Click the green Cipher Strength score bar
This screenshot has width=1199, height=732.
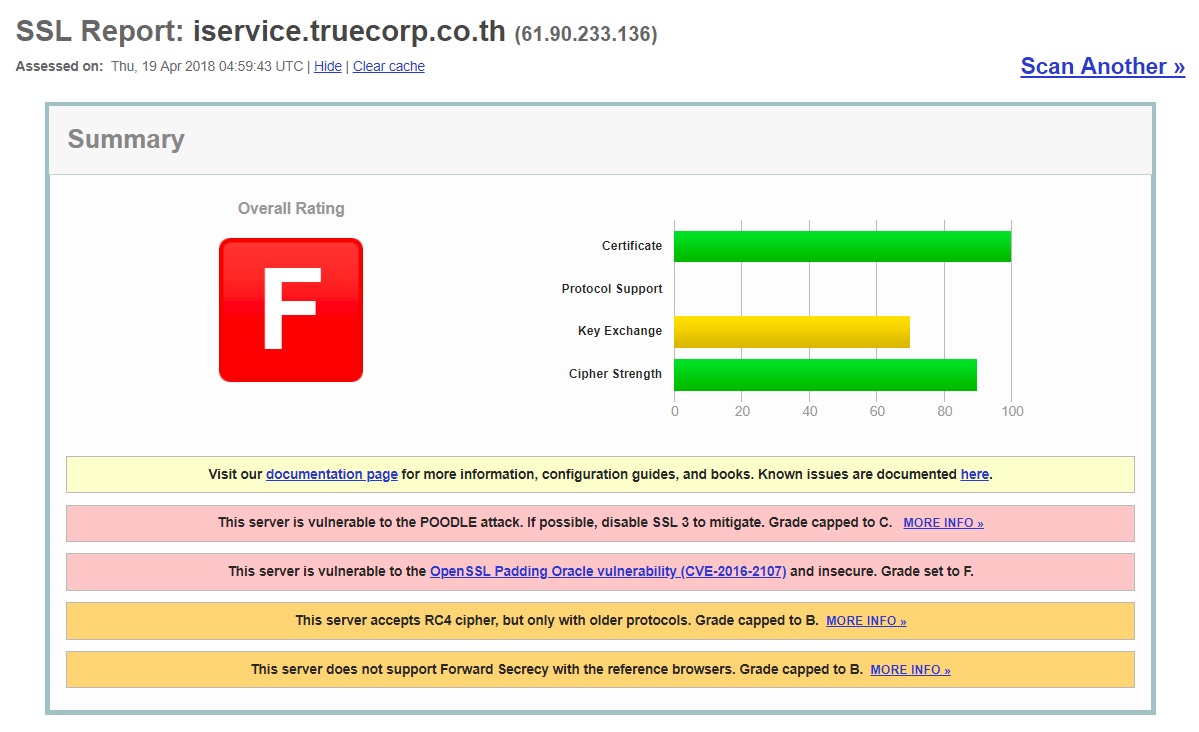point(825,375)
